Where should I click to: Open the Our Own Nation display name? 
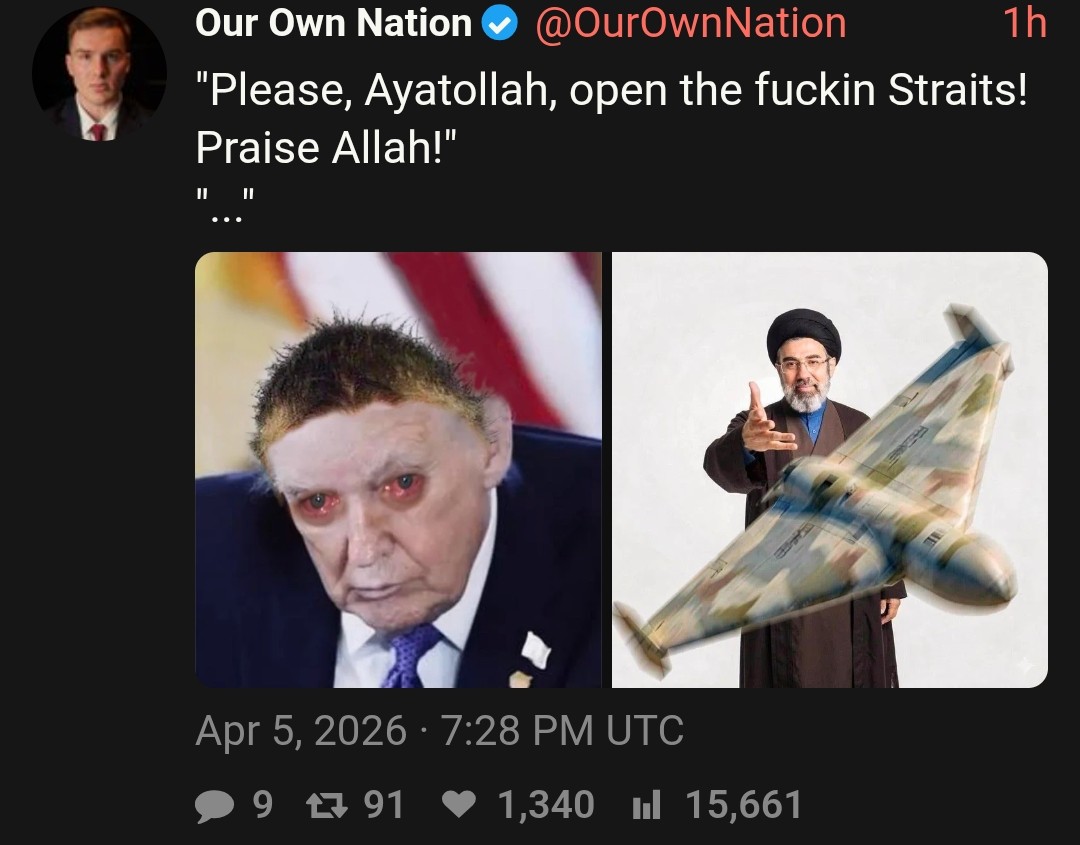point(333,24)
